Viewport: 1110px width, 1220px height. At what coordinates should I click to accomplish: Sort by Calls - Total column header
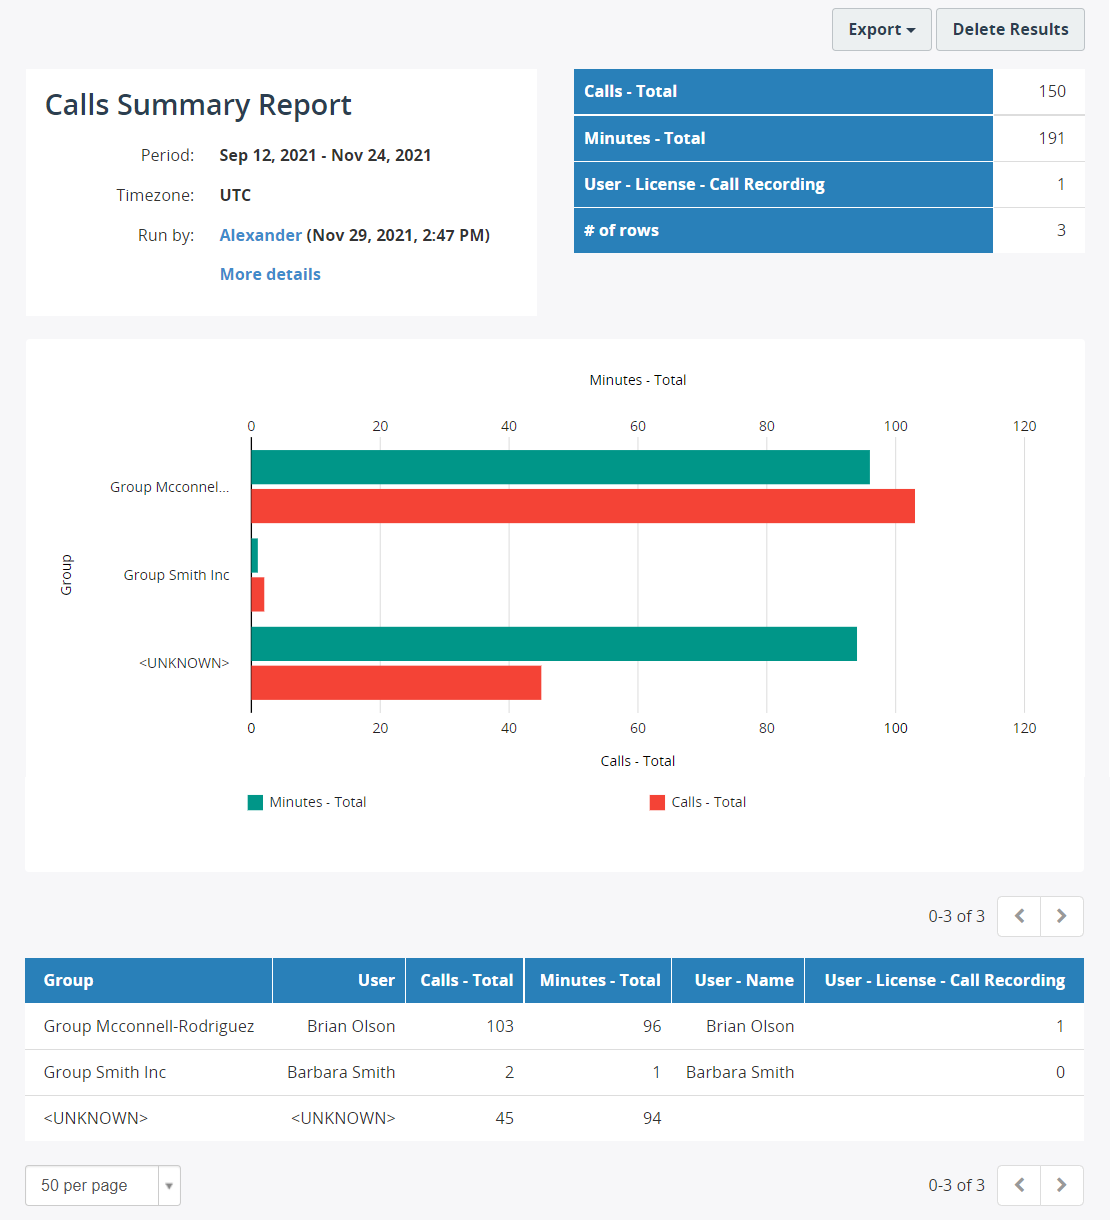click(x=466, y=980)
